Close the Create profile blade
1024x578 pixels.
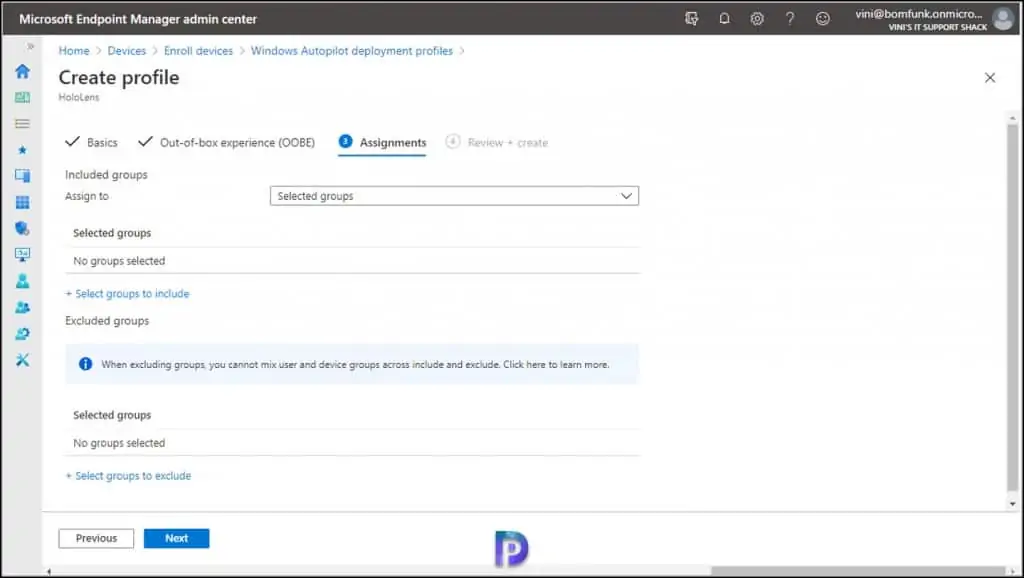[990, 78]
